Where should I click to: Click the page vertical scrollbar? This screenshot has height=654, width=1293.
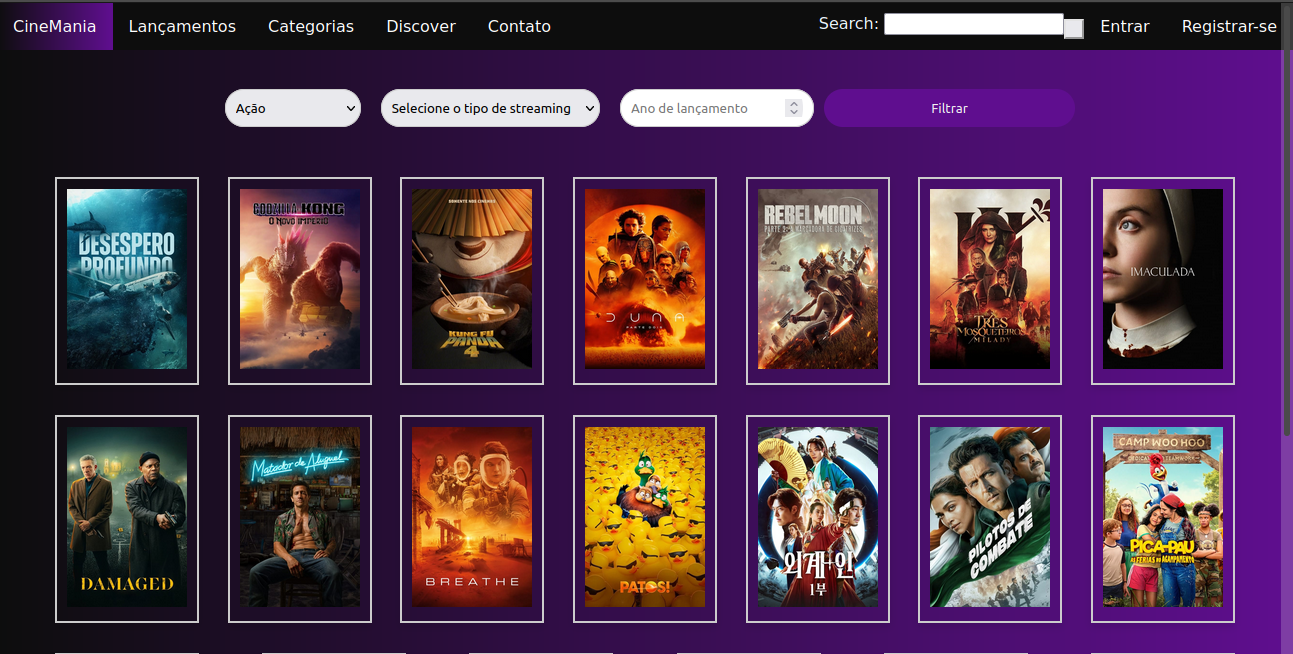[x=1287, y=220]
